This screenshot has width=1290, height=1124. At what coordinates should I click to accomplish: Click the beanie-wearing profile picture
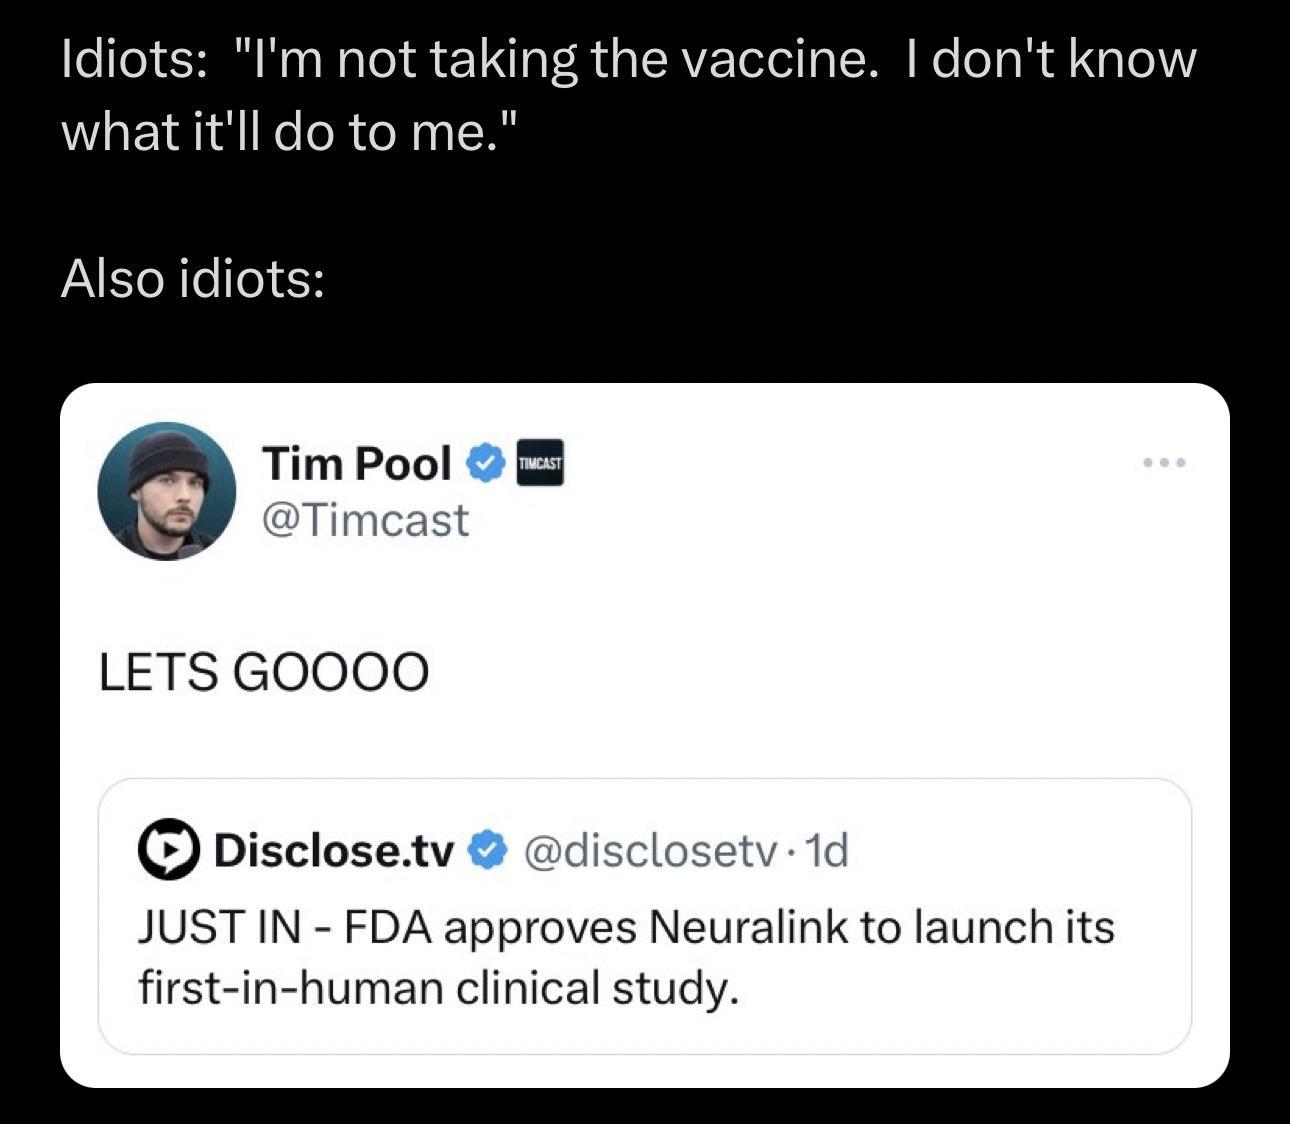(167, 490)
